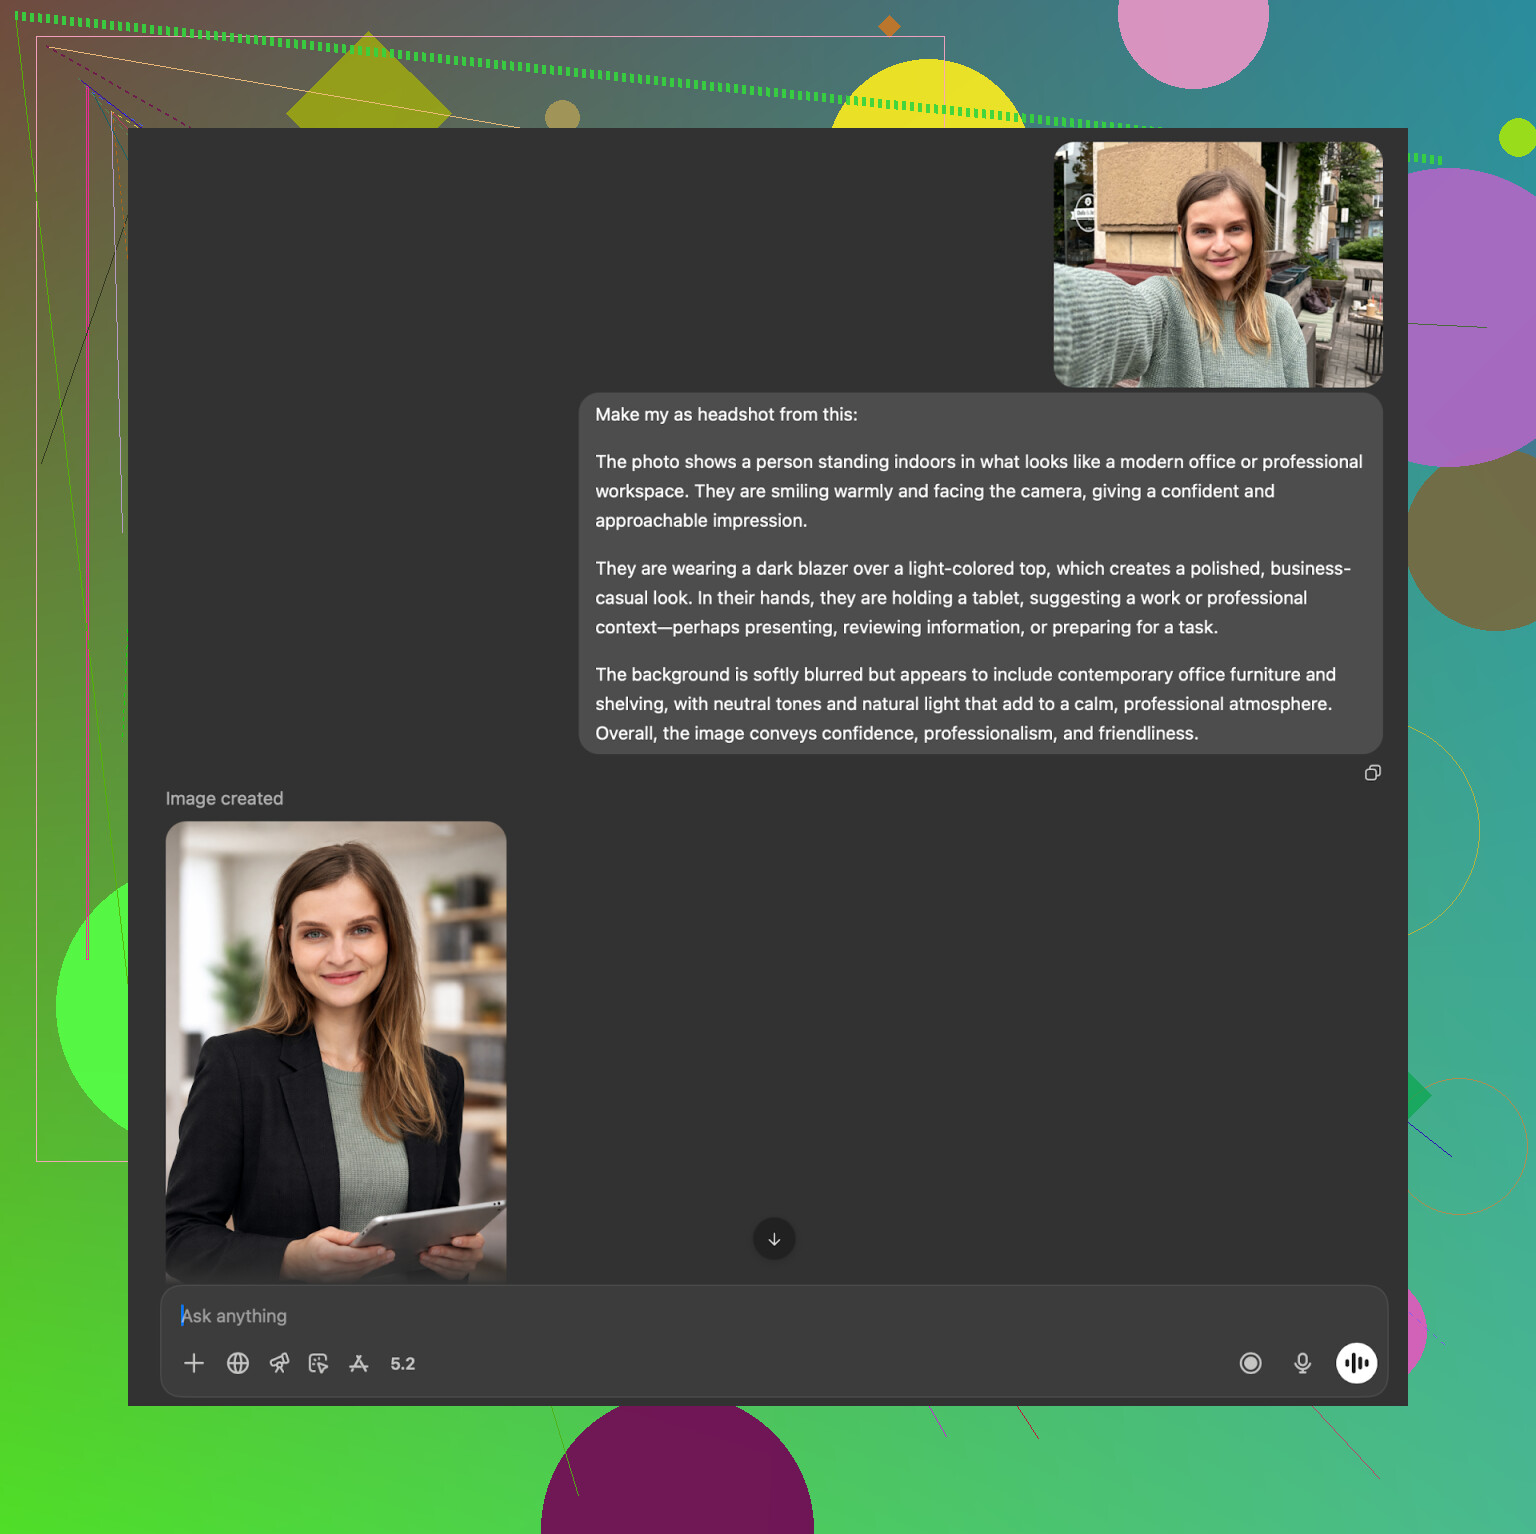Click the plus icon to add attachments

[x=194, y=1363]
